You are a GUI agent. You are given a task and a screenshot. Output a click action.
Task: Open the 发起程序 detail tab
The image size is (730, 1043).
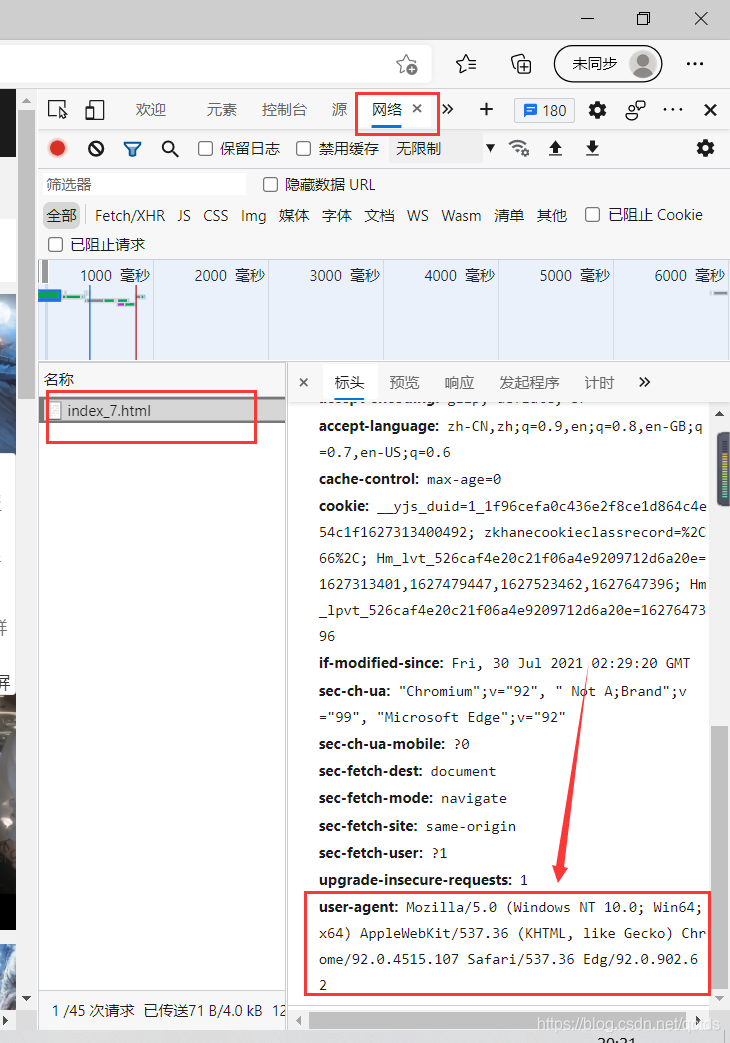[529, 382]
